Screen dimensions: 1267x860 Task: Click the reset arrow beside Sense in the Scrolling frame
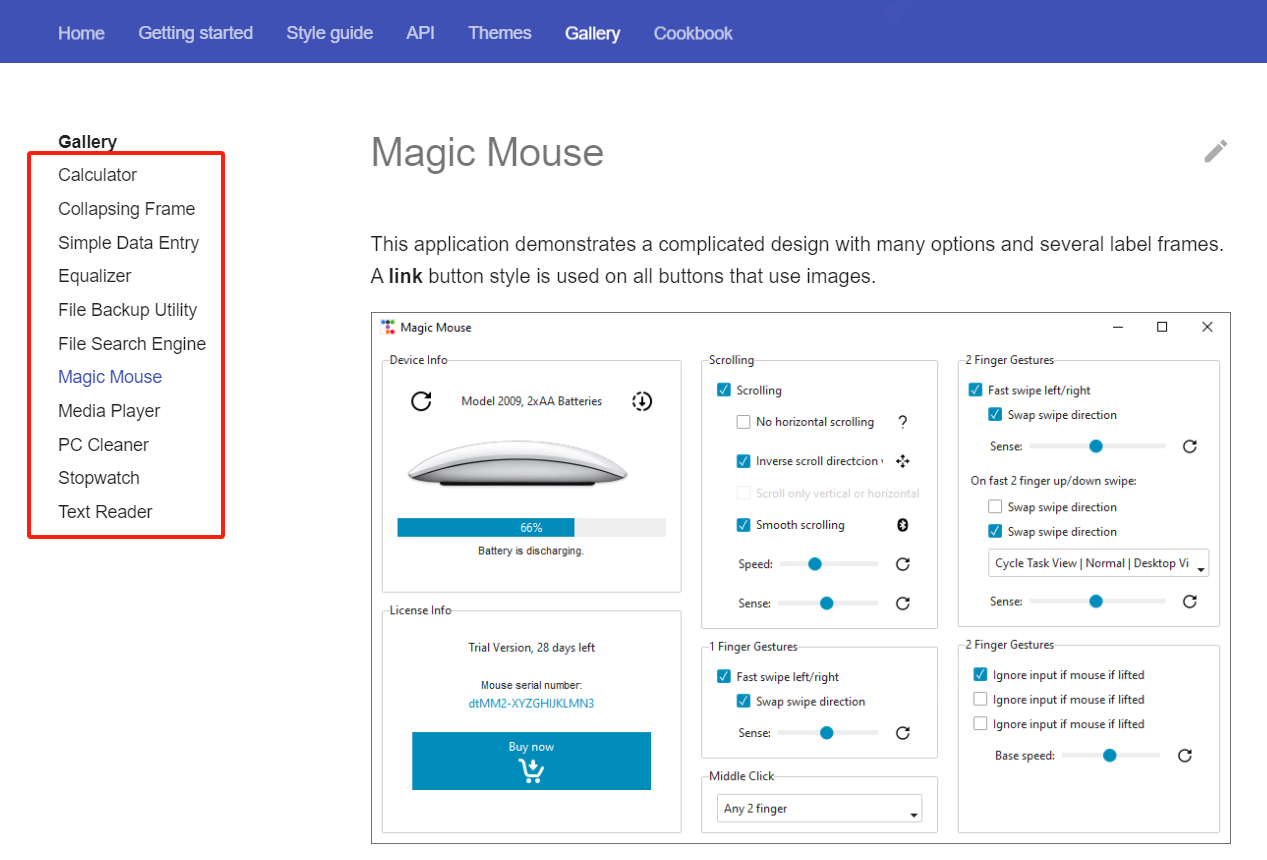[903, 603]
